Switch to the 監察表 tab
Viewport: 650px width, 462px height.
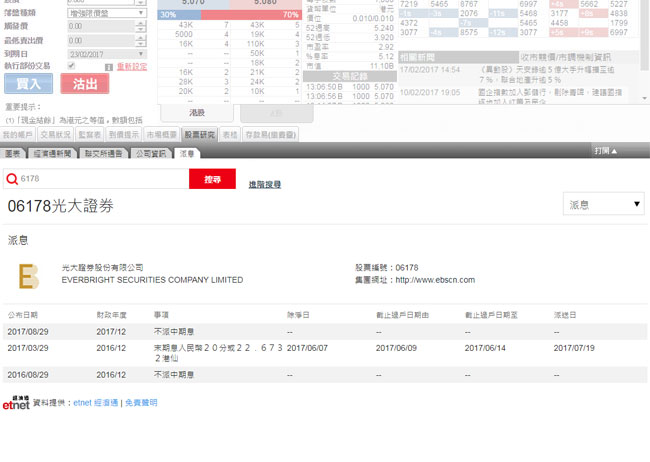pos(90,134)
